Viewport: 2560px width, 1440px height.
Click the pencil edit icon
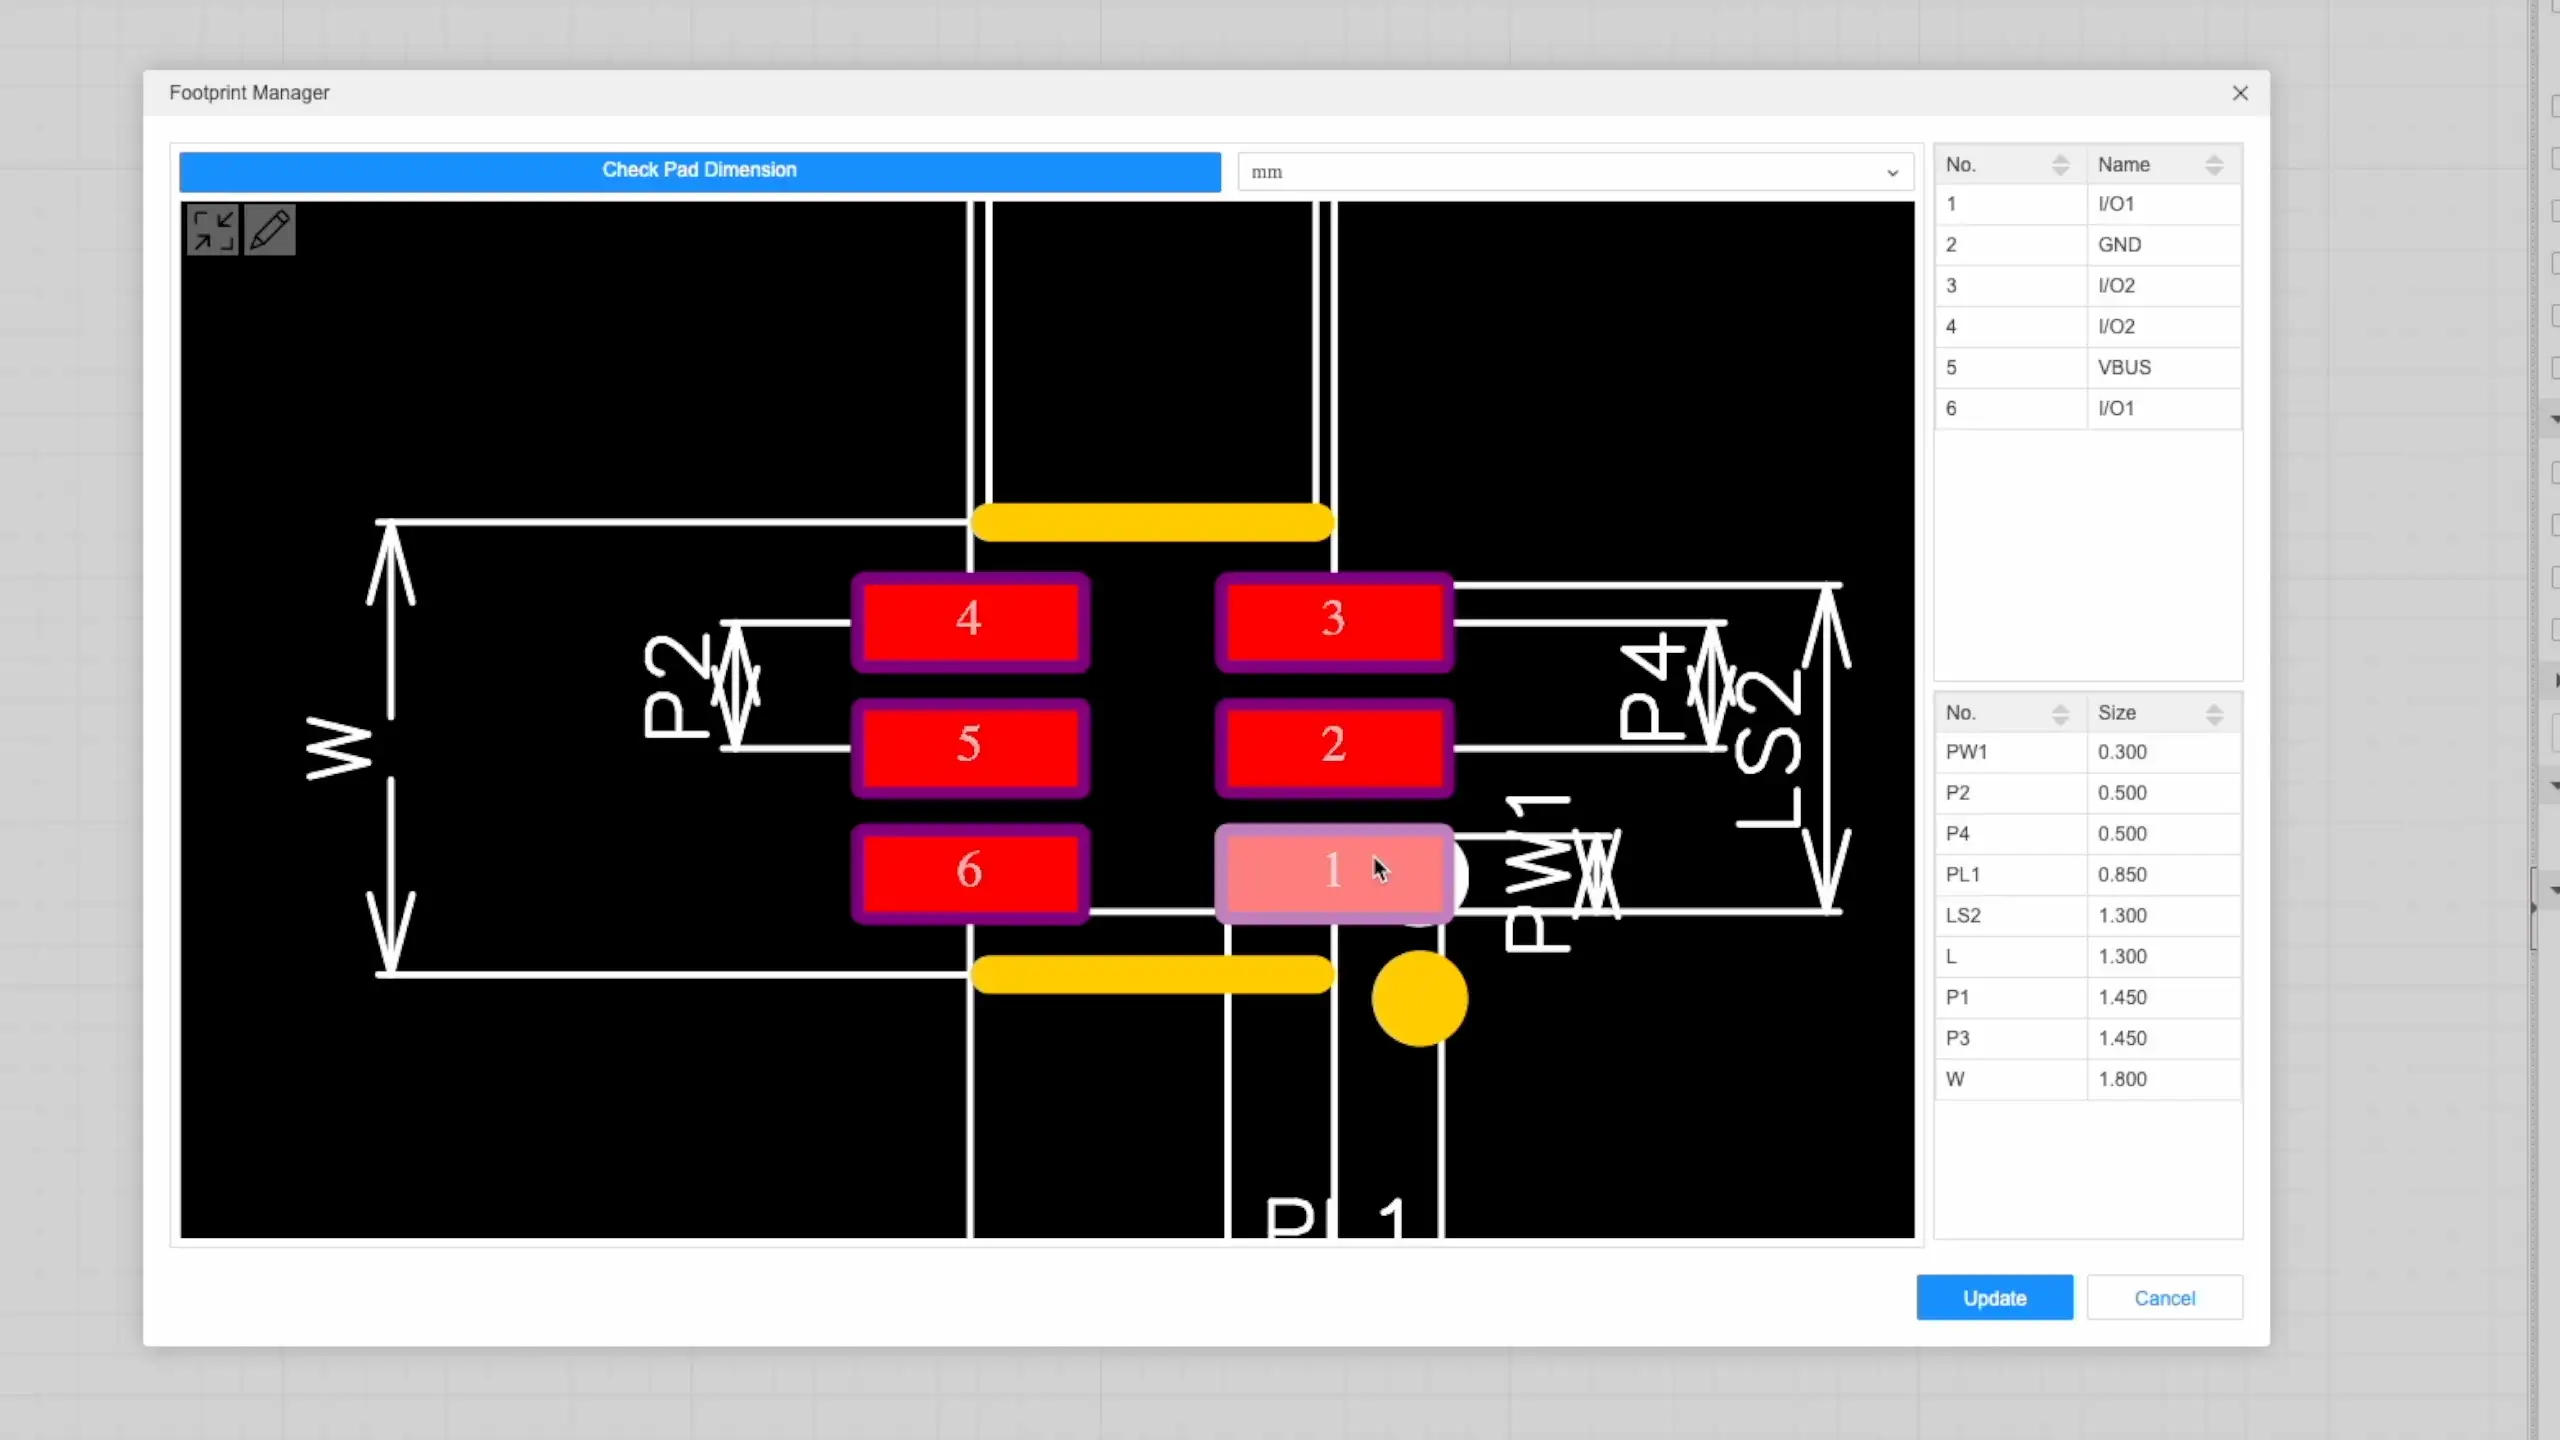270,231
